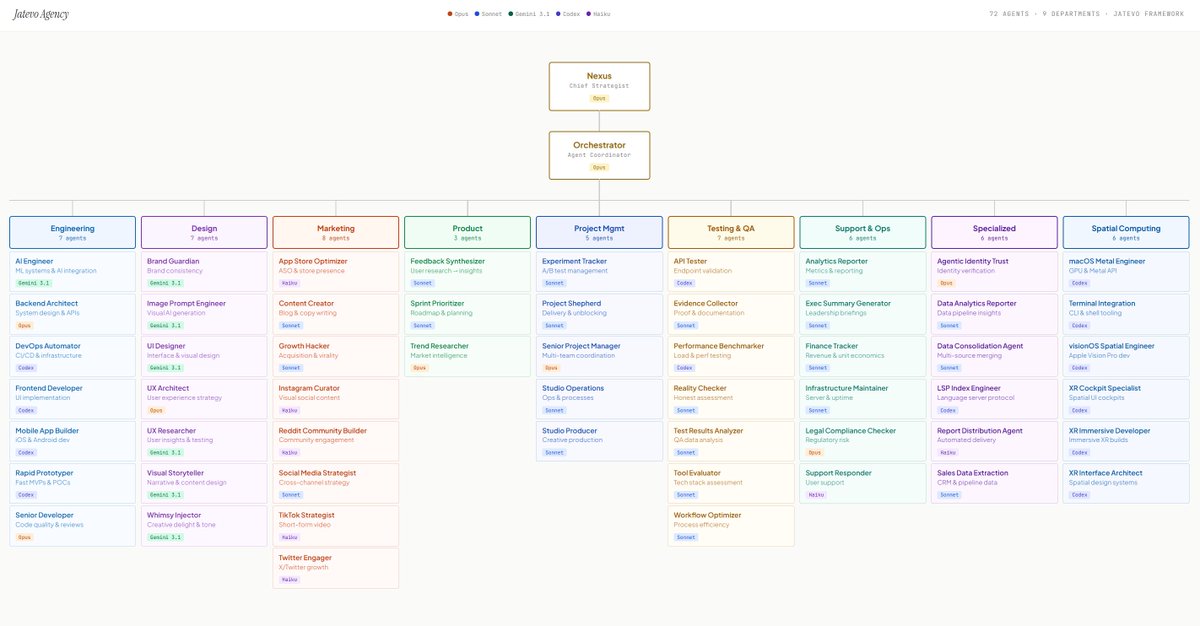Viewport: 1200px width, 626px height.
Task: Click the Studio Producer agent card
Action: [x=599, y=441]
